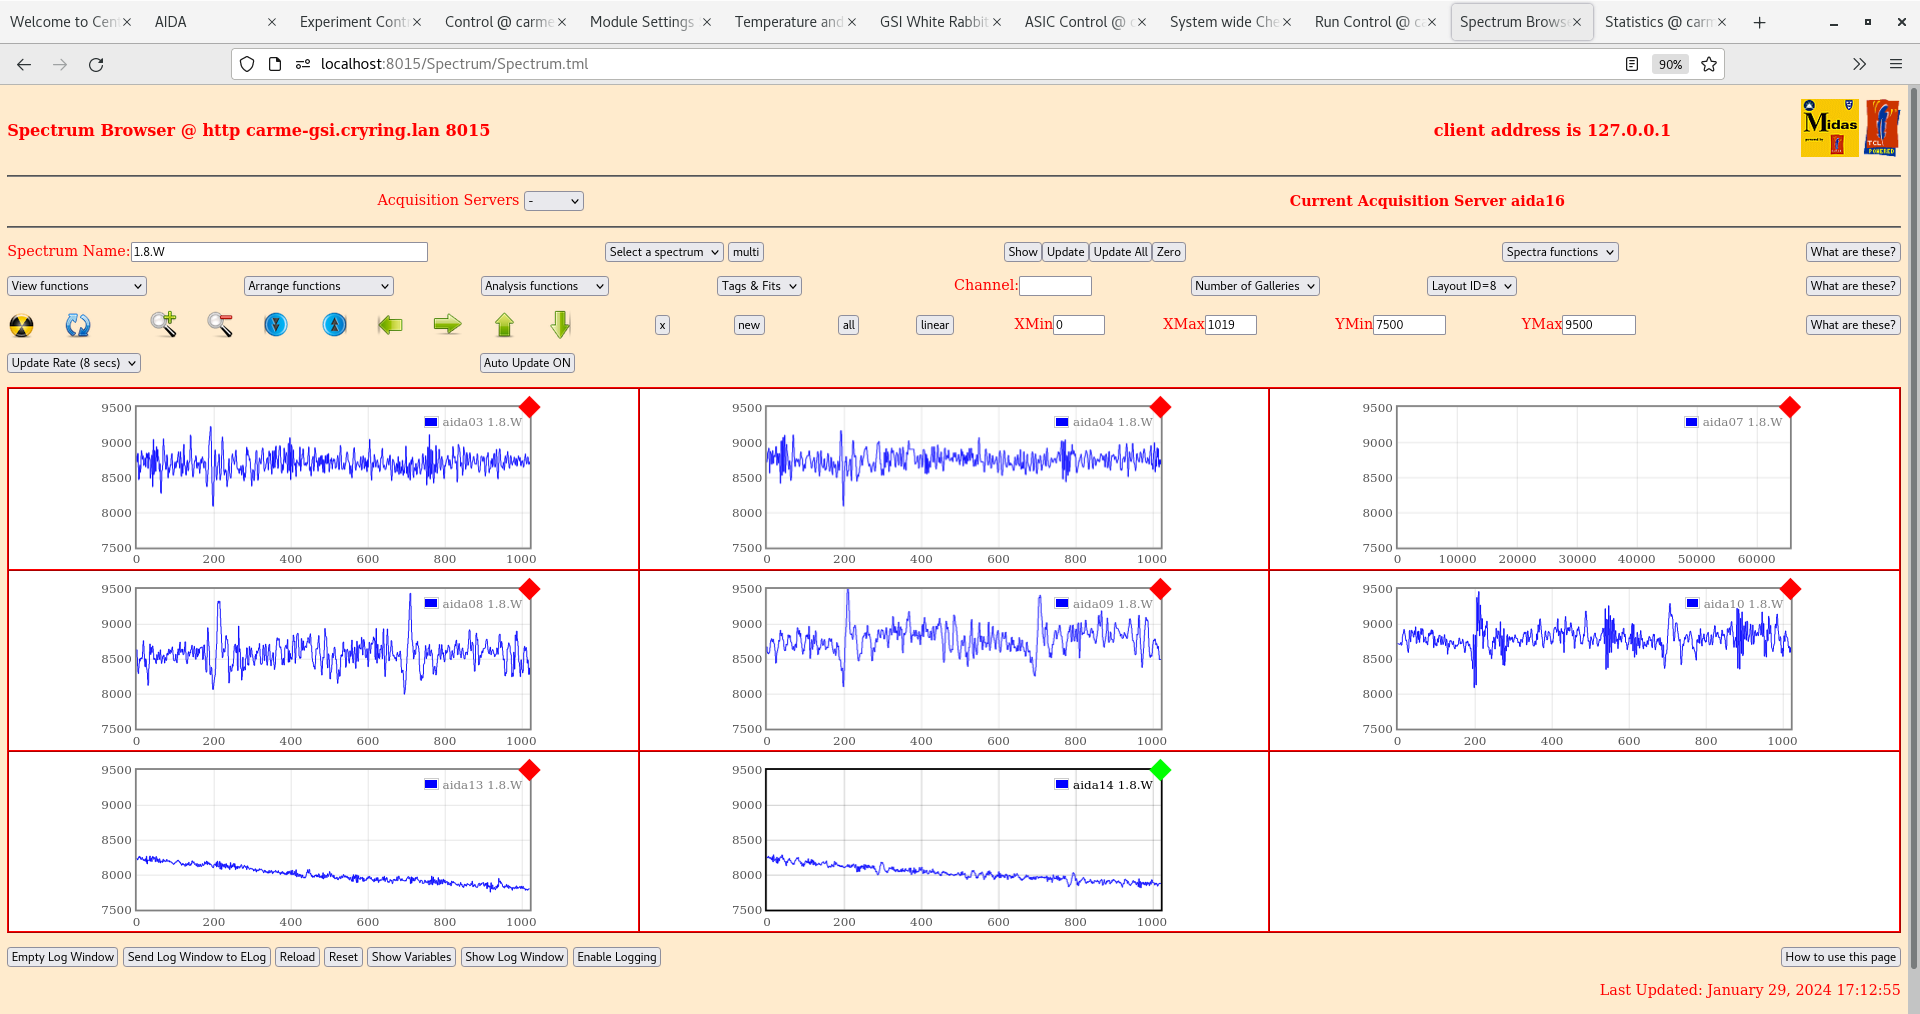
Task: Click the Update All button
Action: click(1119, 251)
